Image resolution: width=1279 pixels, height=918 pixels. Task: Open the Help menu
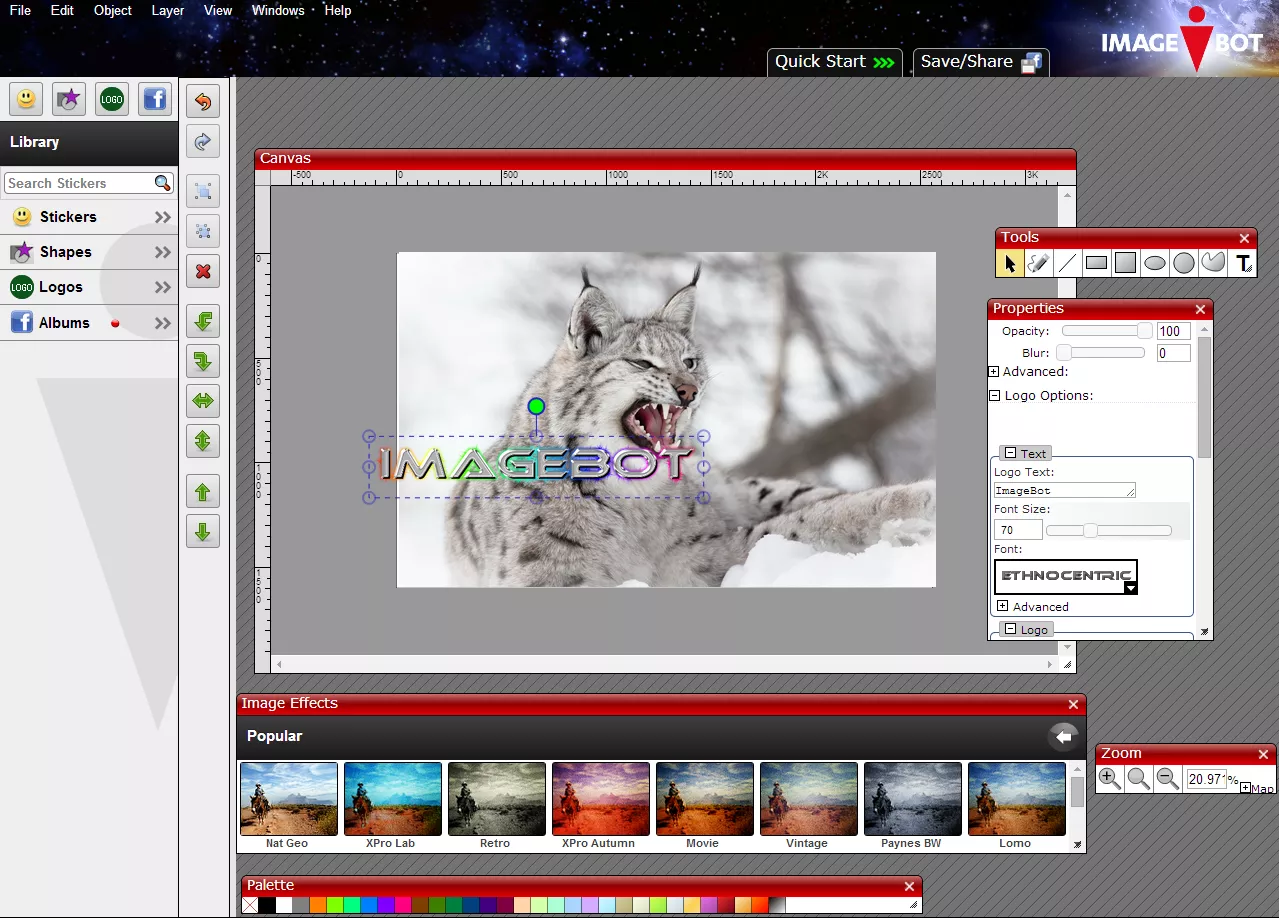[x=338, y=10]
